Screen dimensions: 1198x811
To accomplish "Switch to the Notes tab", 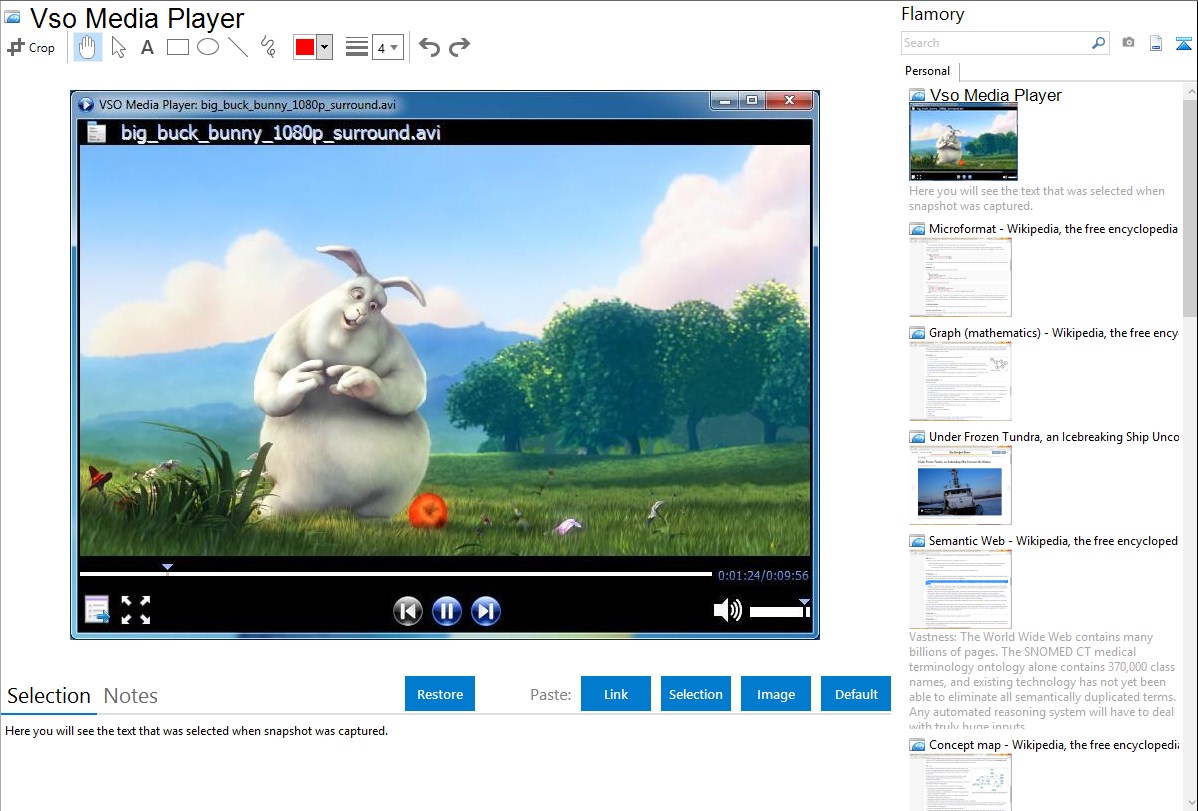I will tap(130, 696).
